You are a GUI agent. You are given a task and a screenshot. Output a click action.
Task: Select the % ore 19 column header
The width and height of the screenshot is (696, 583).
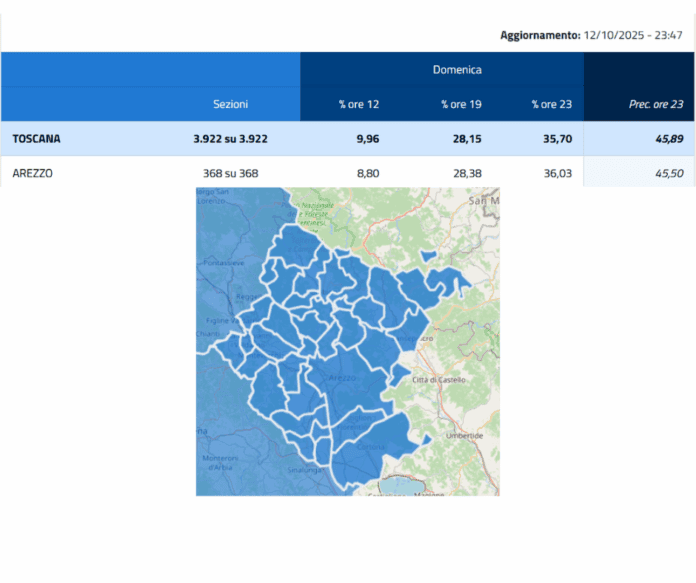click(x=459, y=104)
